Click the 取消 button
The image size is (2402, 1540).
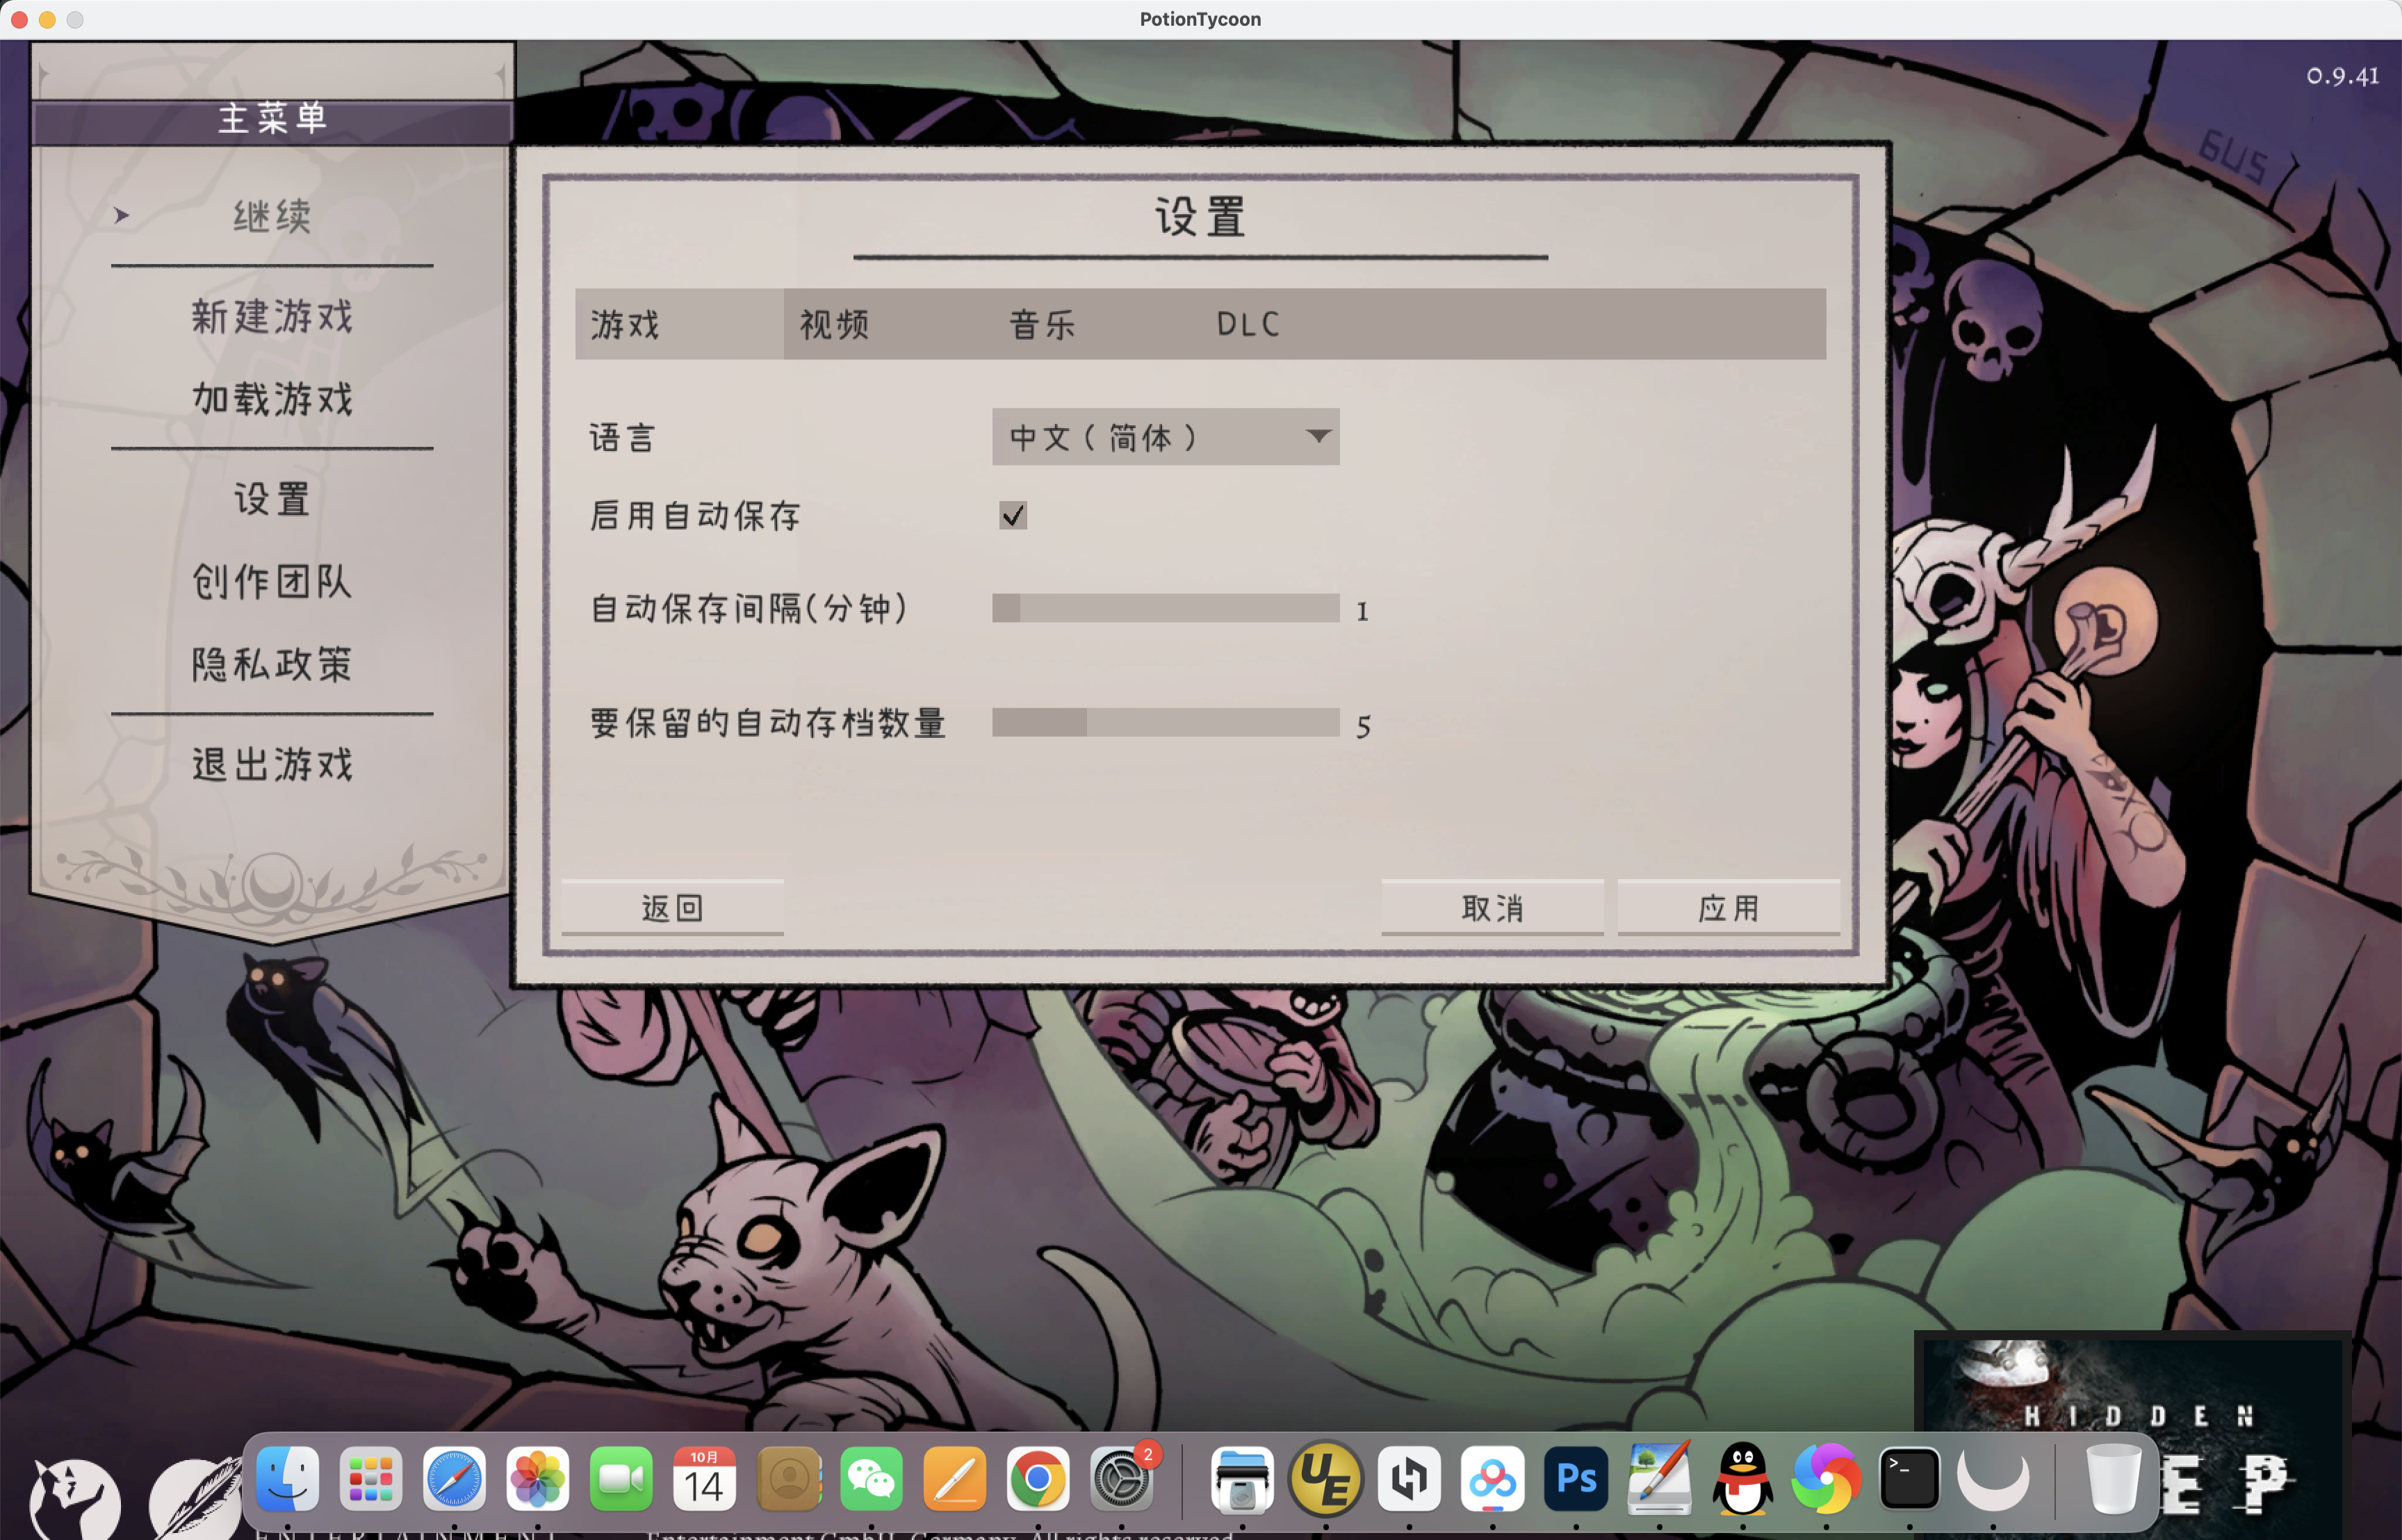coord(1492,908)
